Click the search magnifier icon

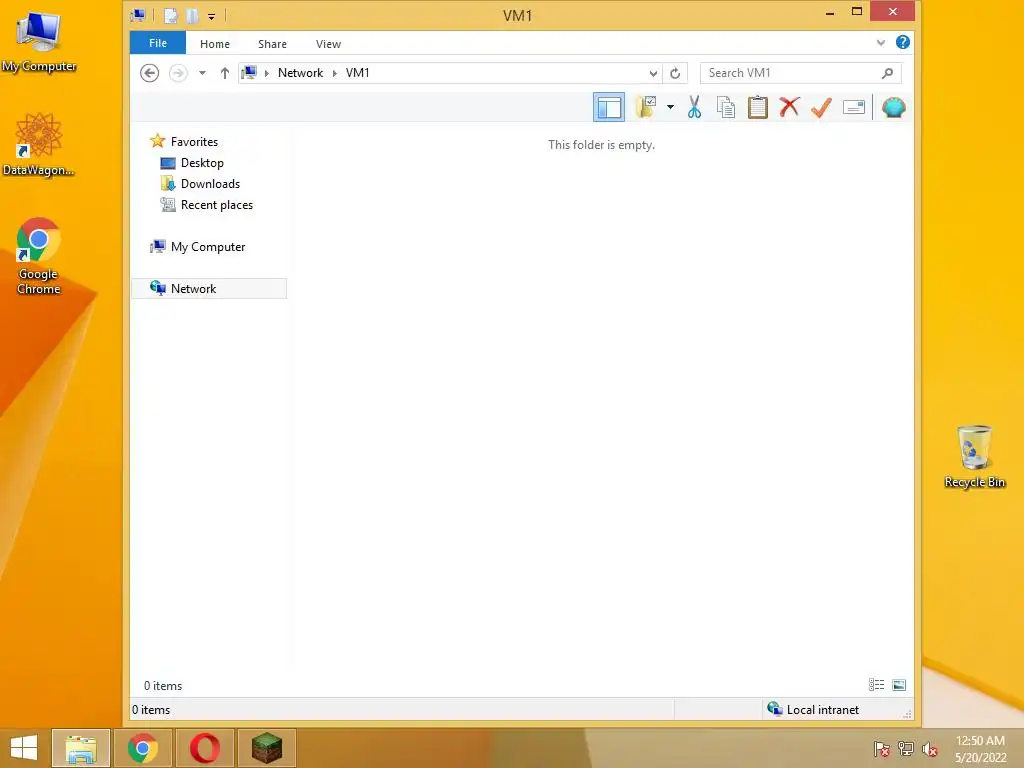[887, 73]
